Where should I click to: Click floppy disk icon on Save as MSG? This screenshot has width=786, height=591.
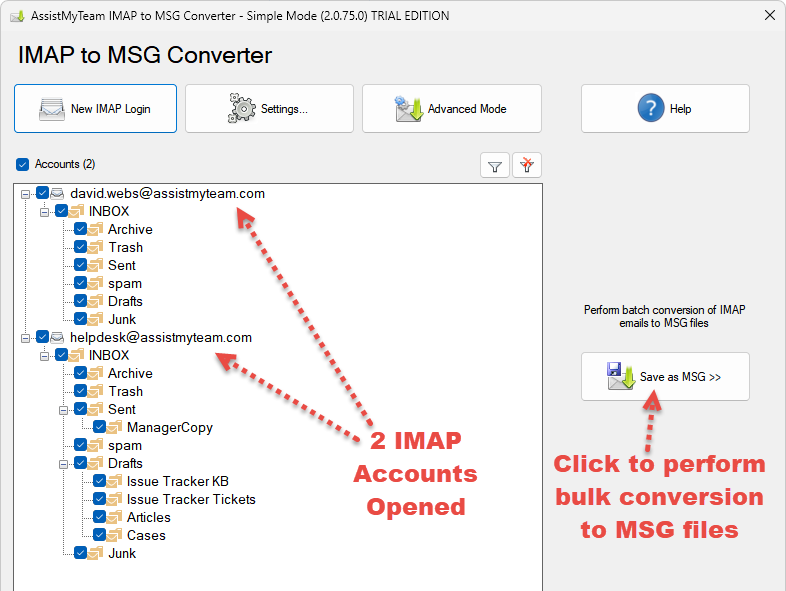point(620,376)
